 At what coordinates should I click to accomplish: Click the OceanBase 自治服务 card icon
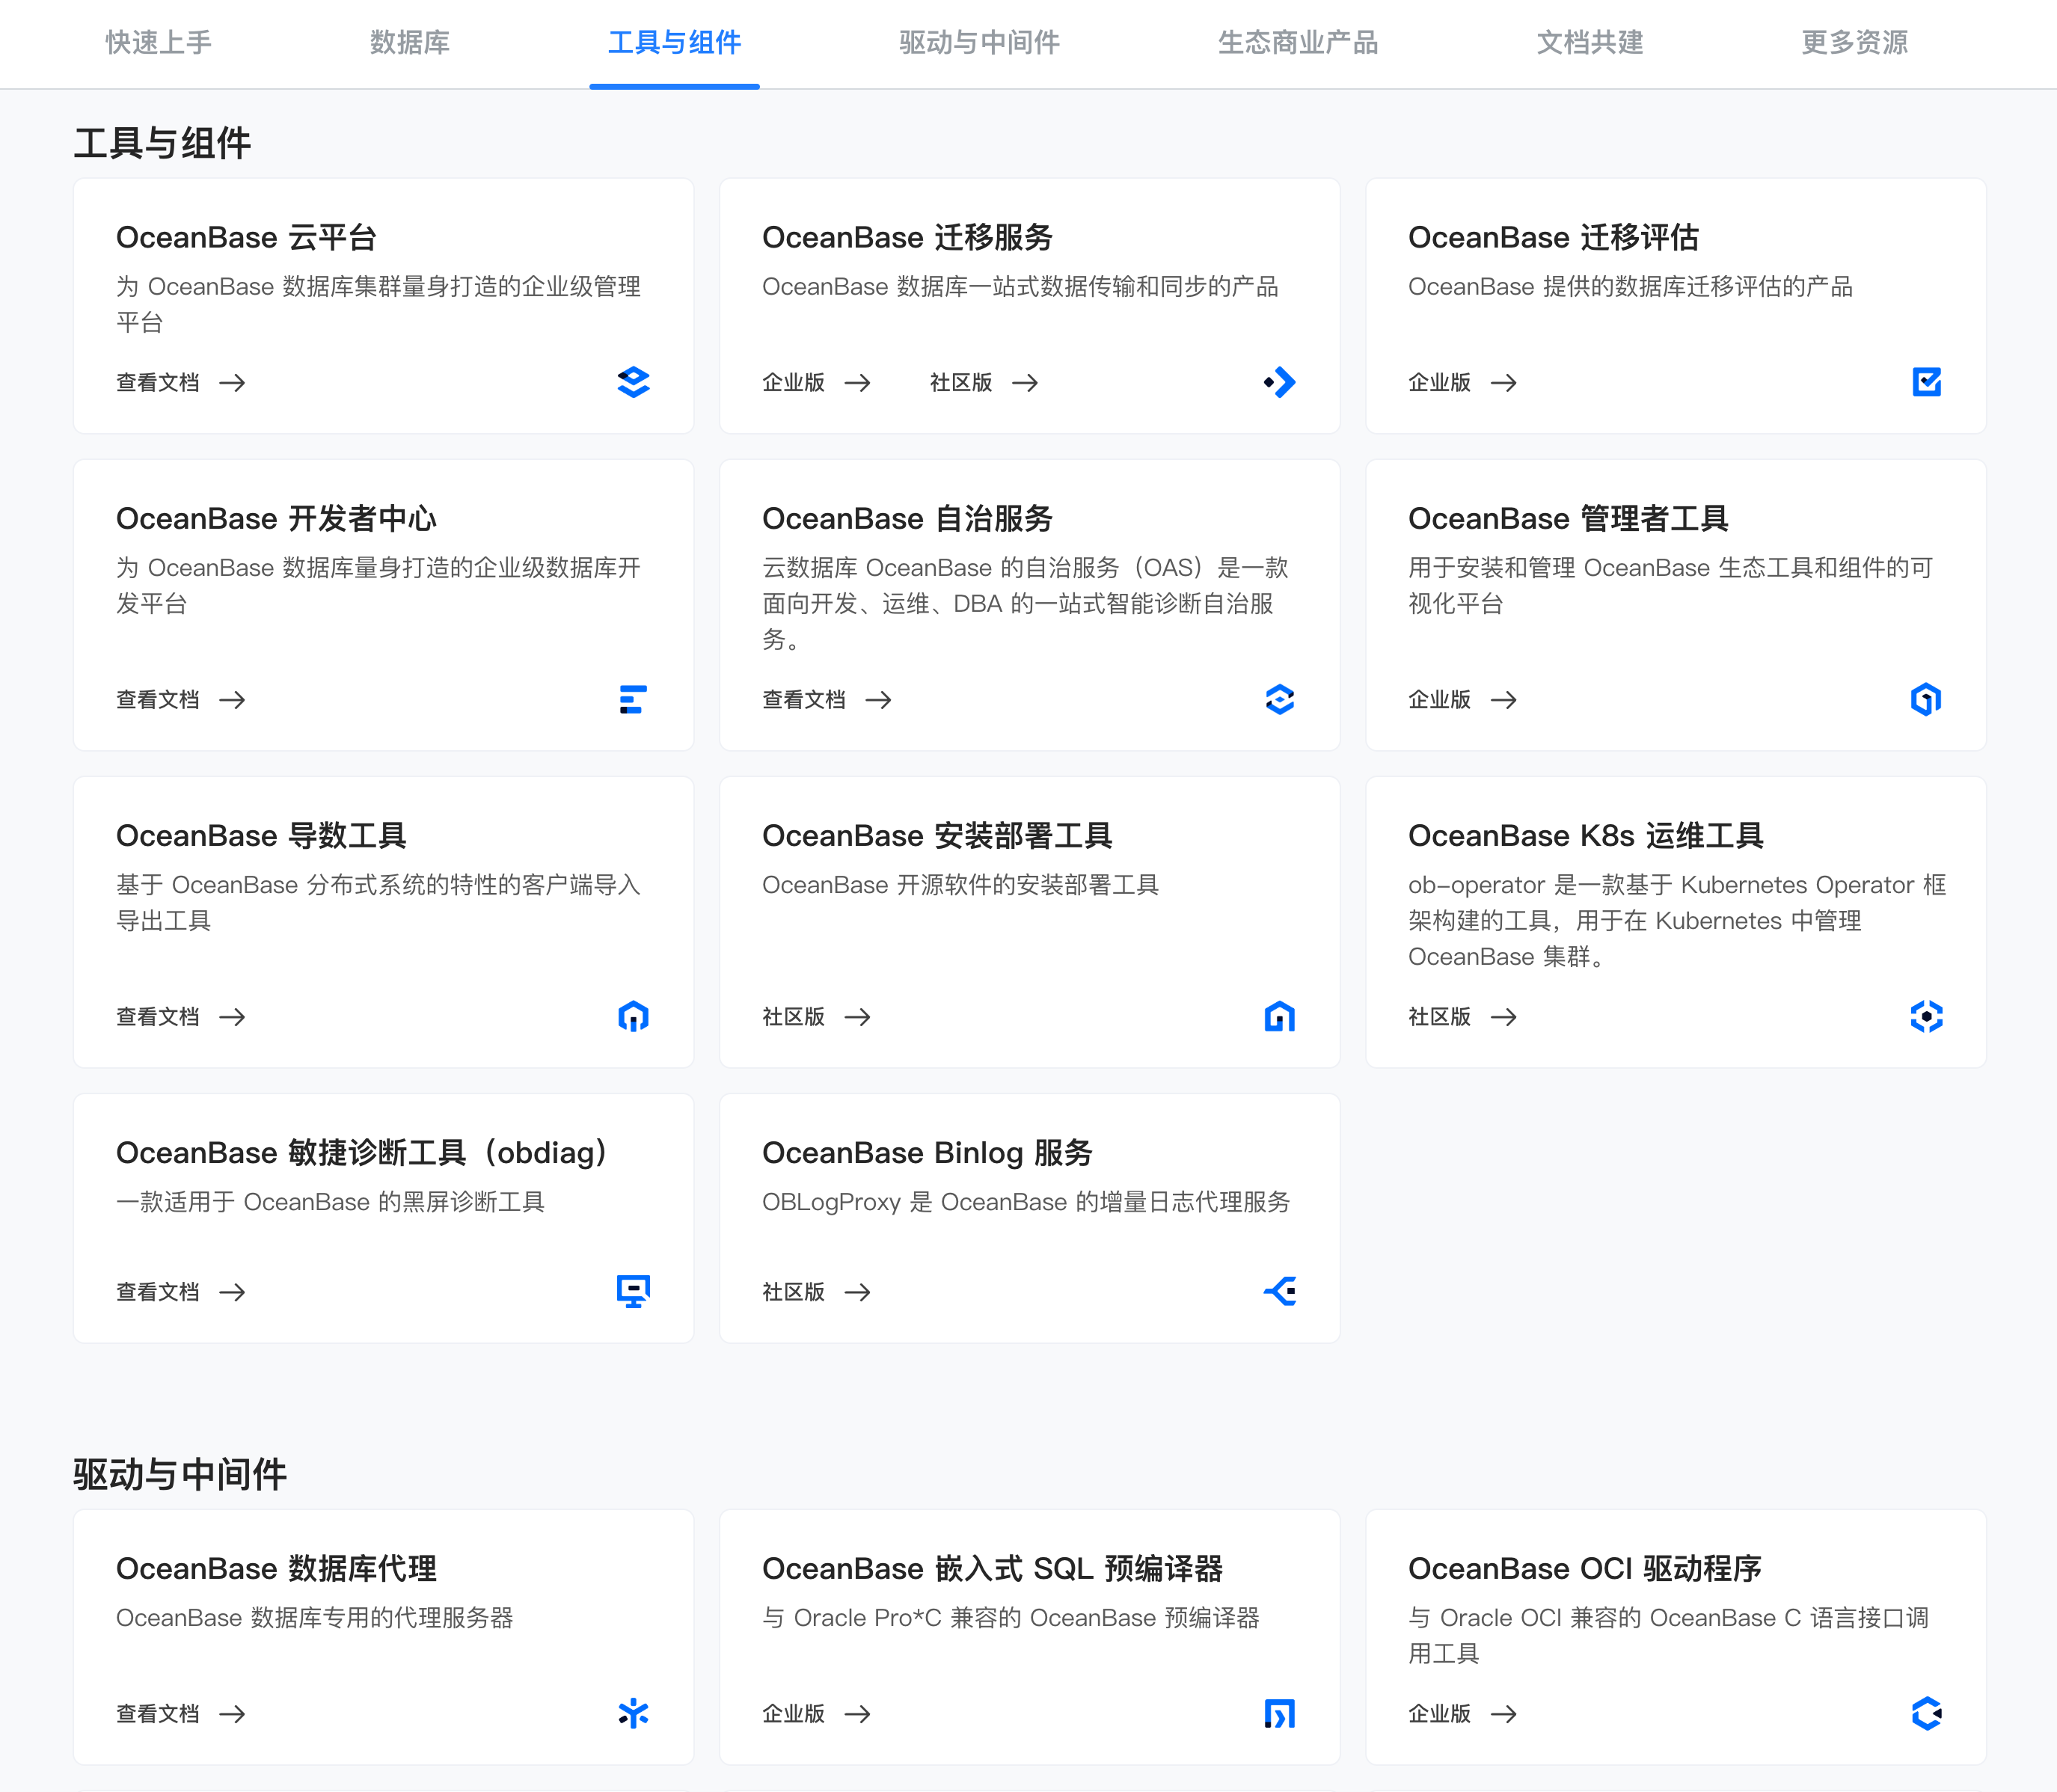coord(1279,699)
